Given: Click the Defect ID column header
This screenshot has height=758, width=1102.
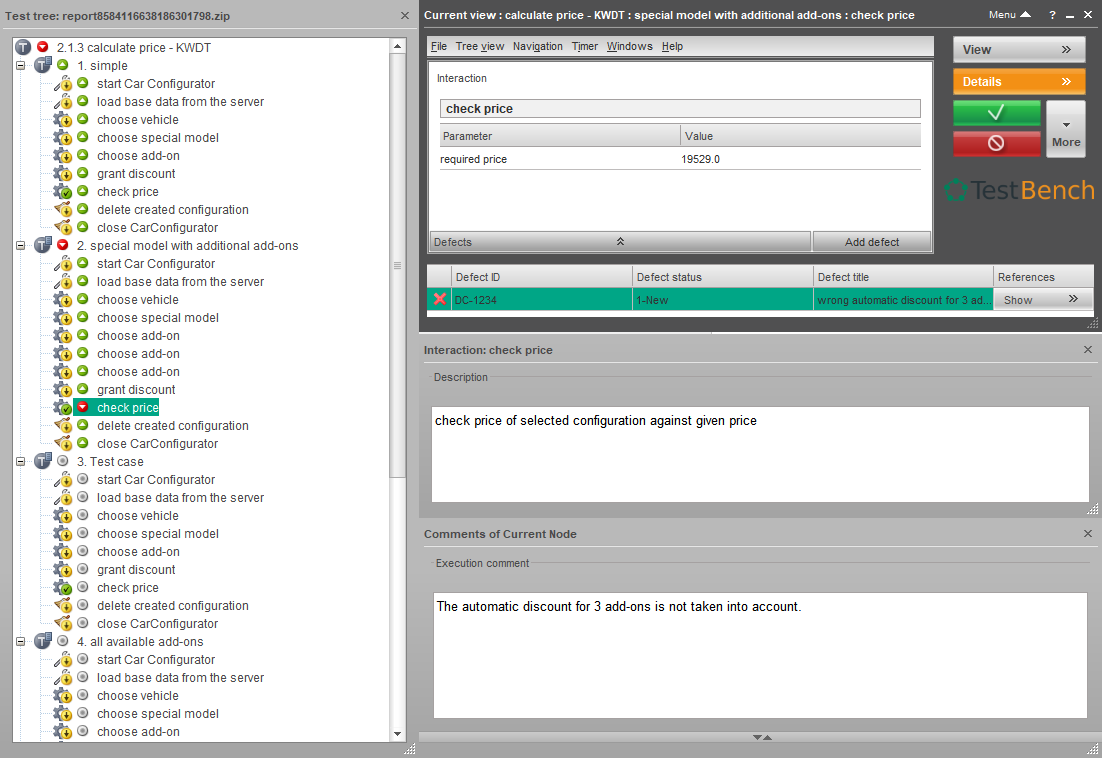Looking at the screenshot, I should (541, 277).
